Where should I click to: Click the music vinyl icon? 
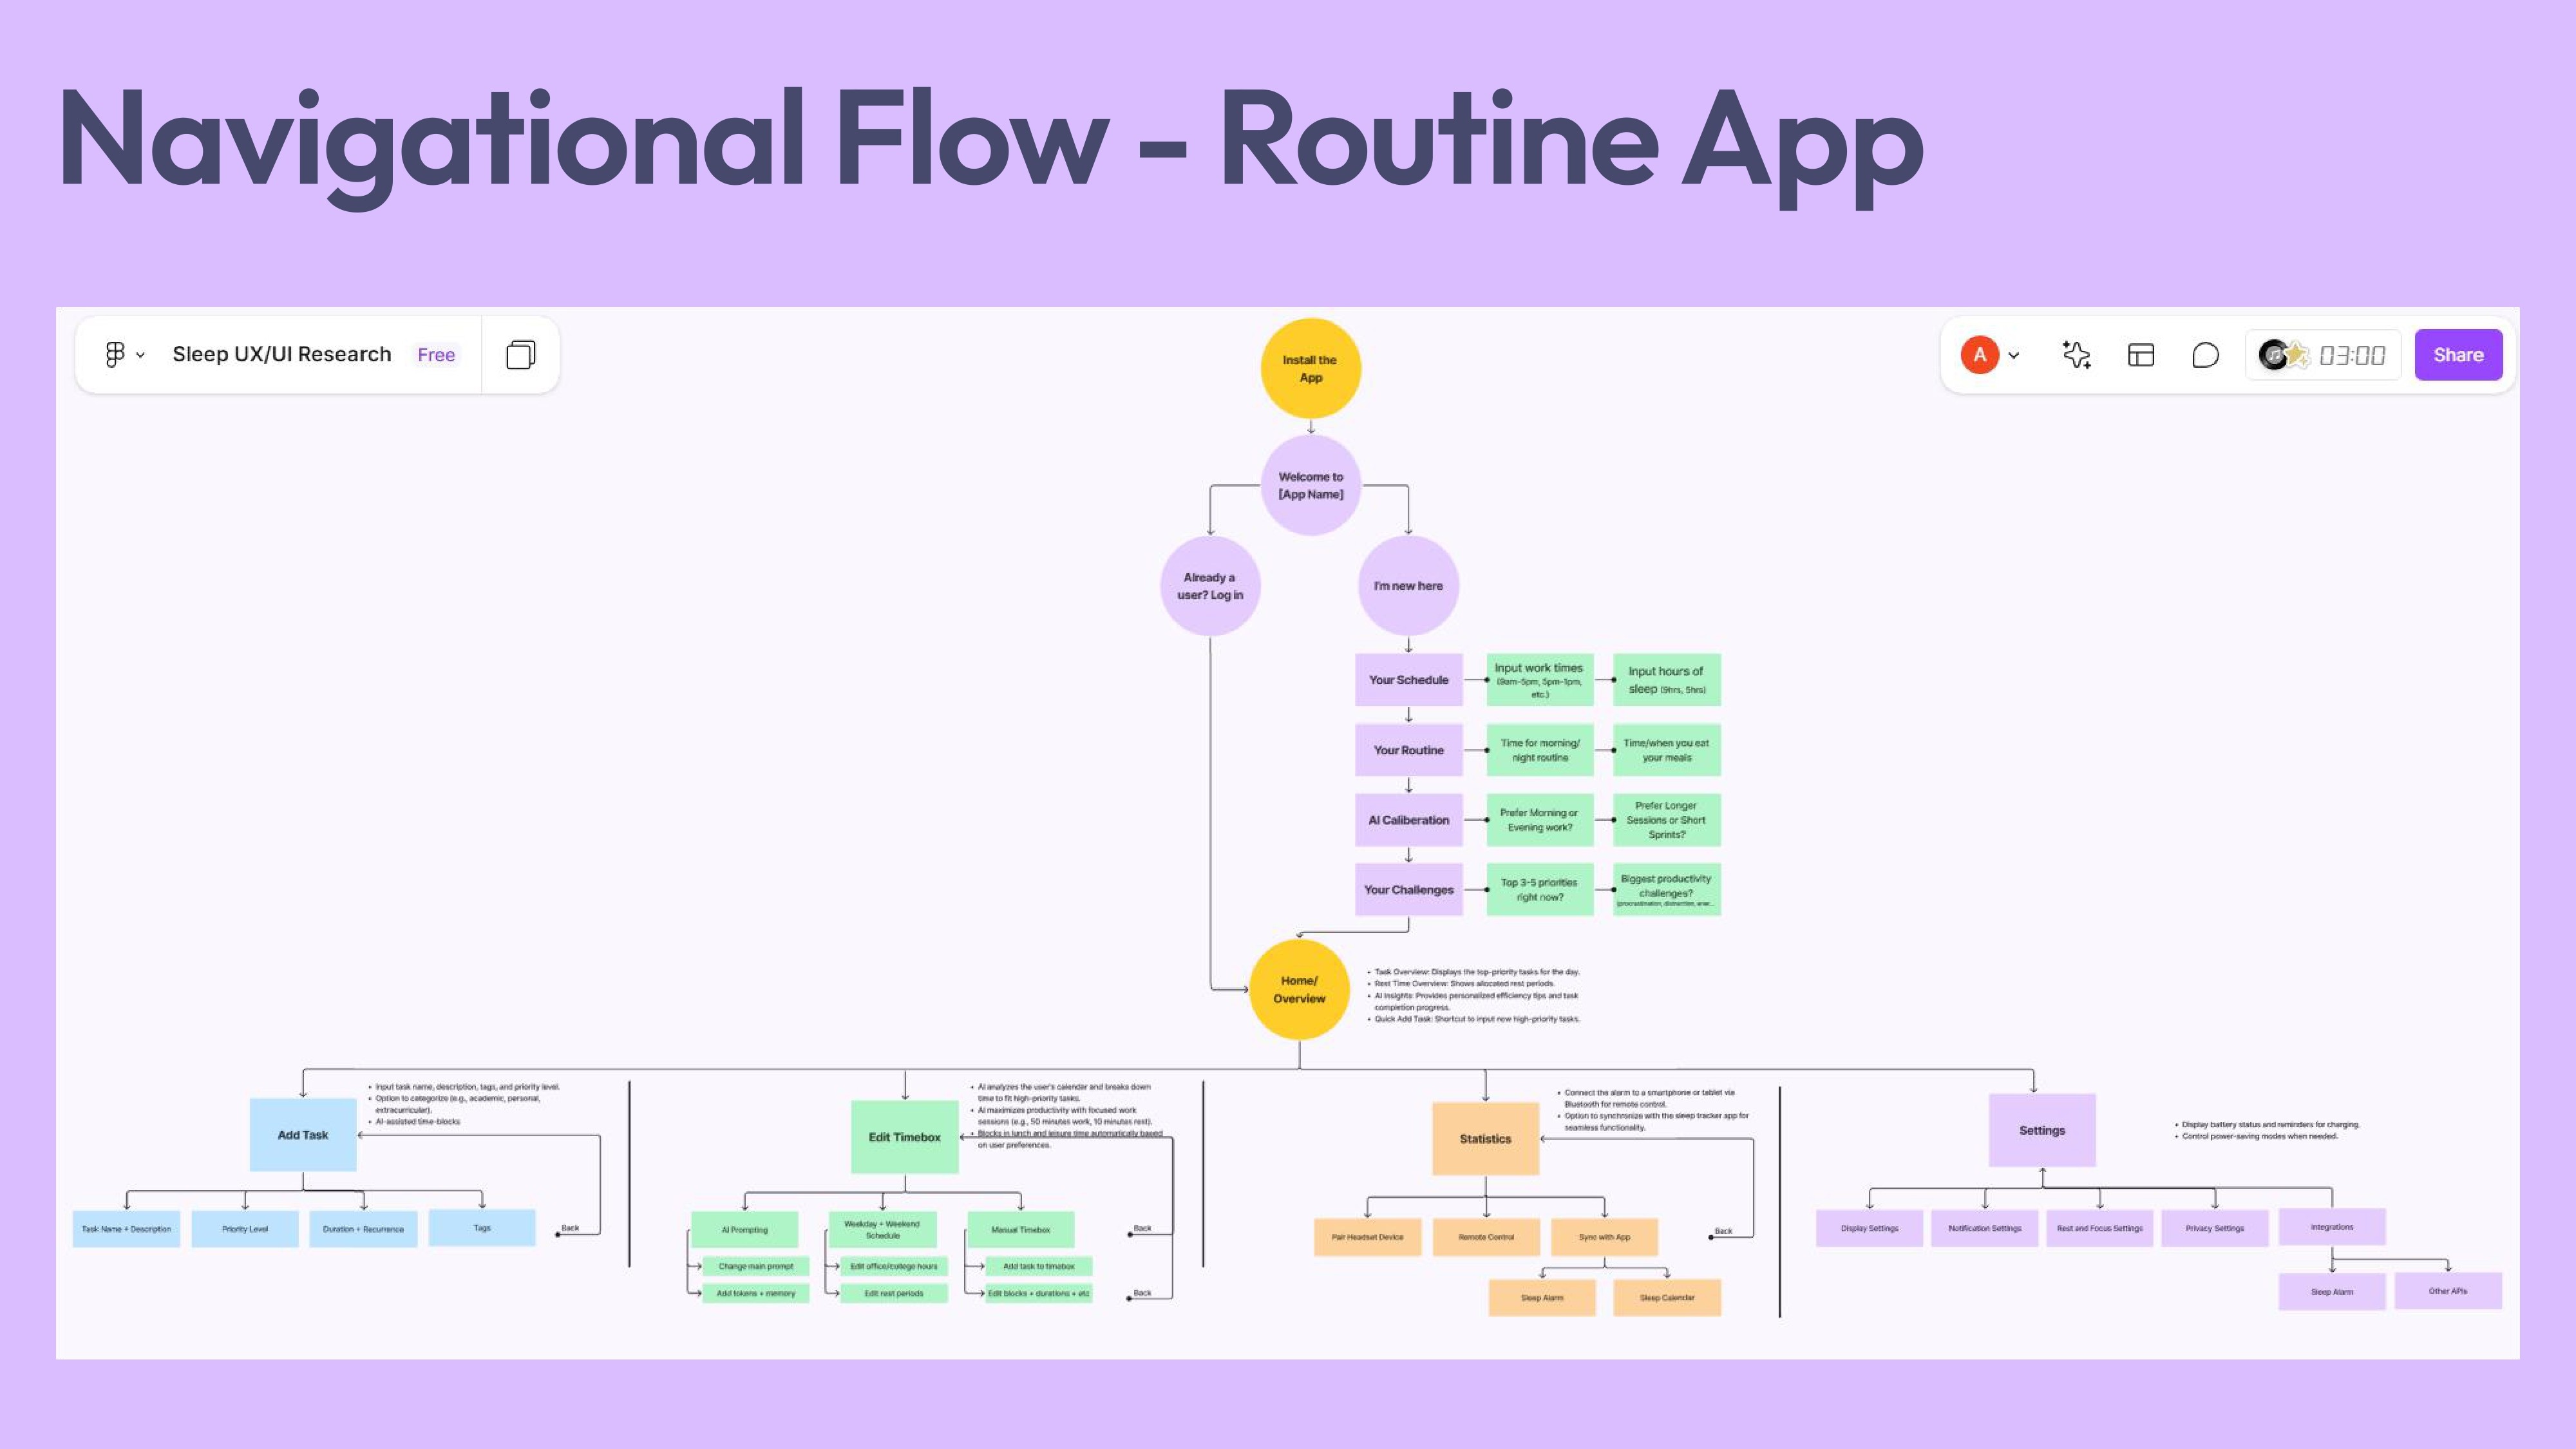tap(2273, 354)
